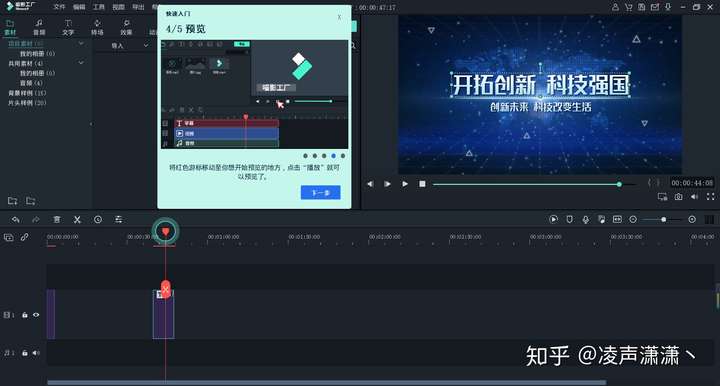Toggle lock on video track 1

click(25, 315)
